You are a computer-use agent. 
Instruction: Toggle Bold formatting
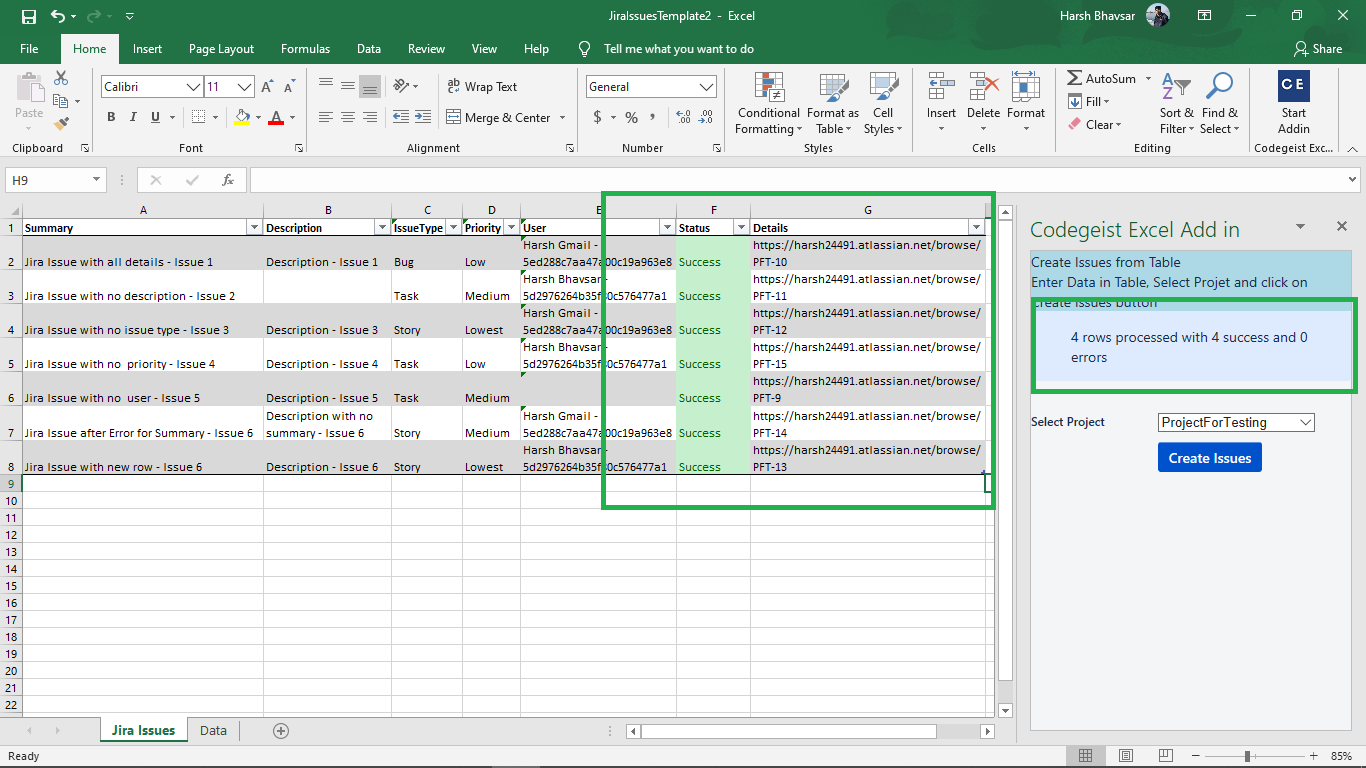[x=111, y=118]
